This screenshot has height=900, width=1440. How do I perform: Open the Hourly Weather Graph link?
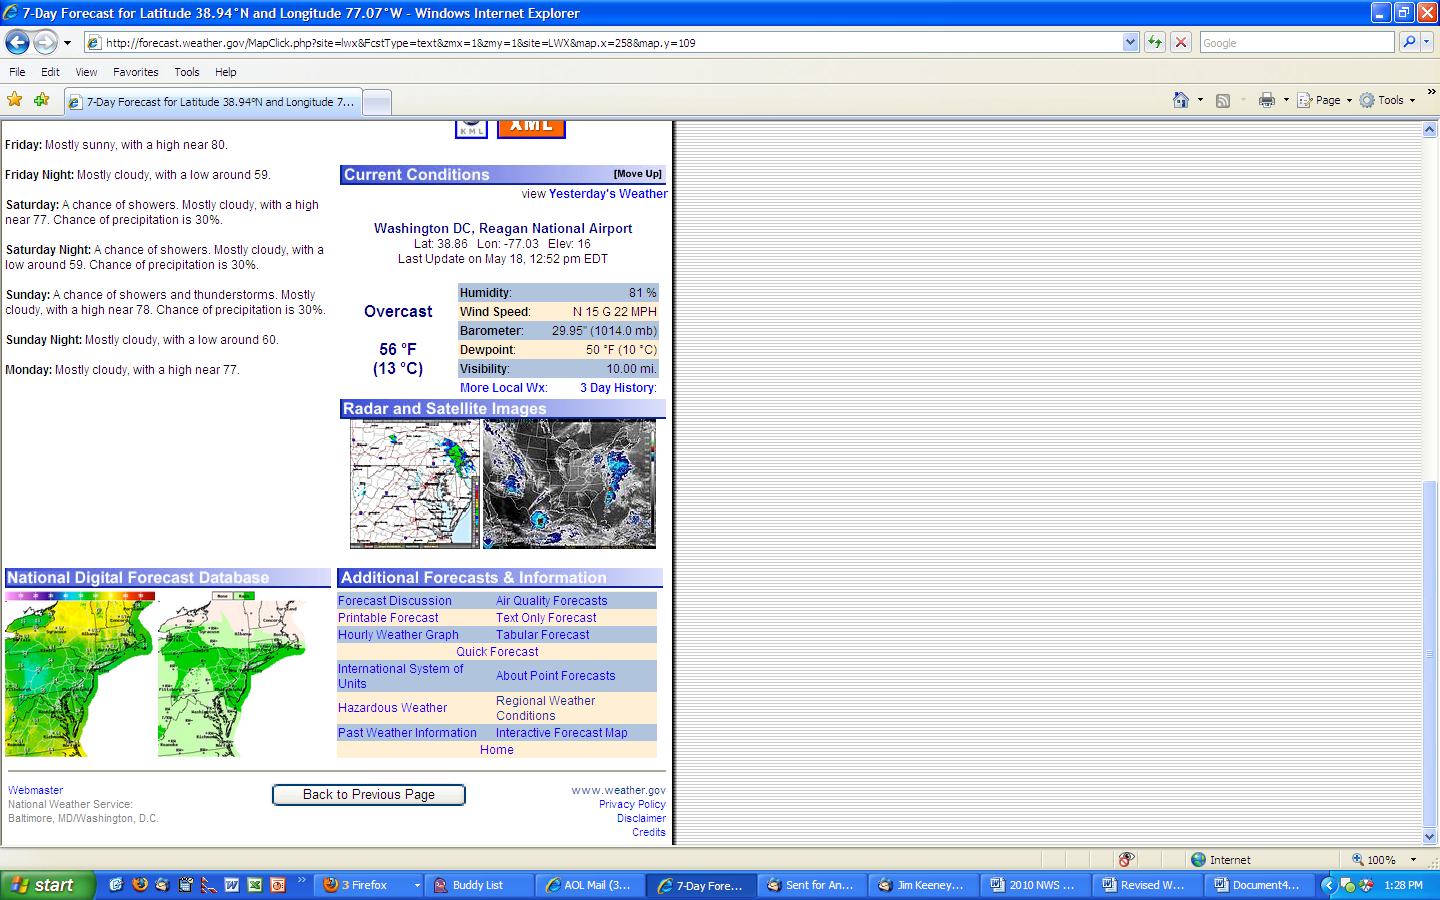398,635
